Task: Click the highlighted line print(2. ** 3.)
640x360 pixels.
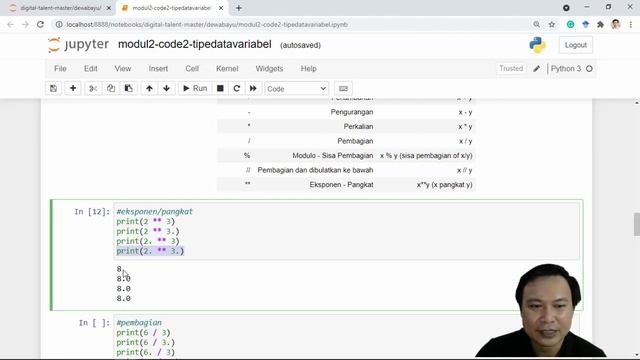Action: click(x=150, y=251)
